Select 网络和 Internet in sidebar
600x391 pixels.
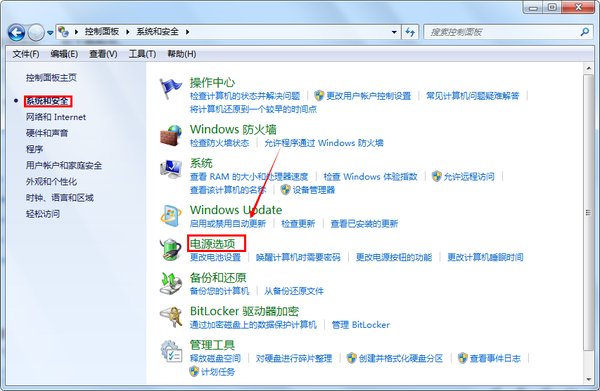[x=56, y=117]
